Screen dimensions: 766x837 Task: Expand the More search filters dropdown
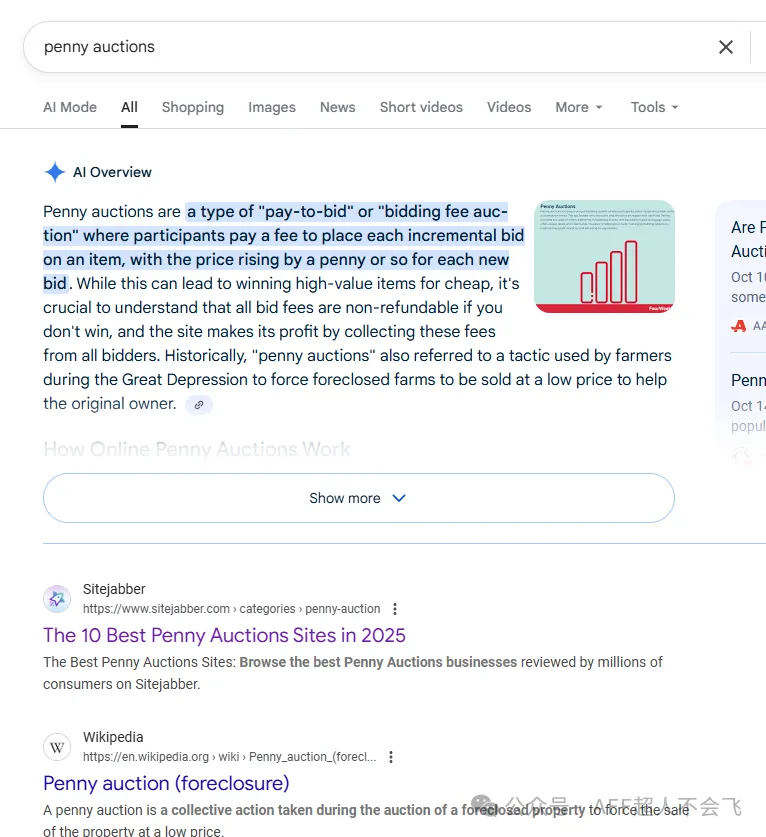pos(579,107)
